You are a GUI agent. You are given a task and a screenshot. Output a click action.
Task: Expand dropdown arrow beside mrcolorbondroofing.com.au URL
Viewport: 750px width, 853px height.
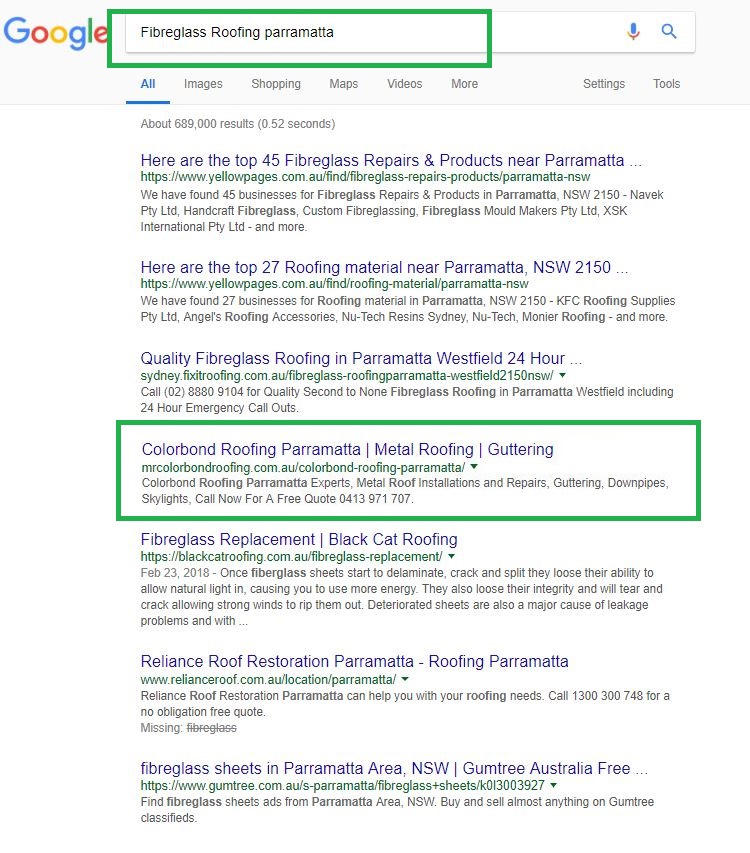point(474,467)
